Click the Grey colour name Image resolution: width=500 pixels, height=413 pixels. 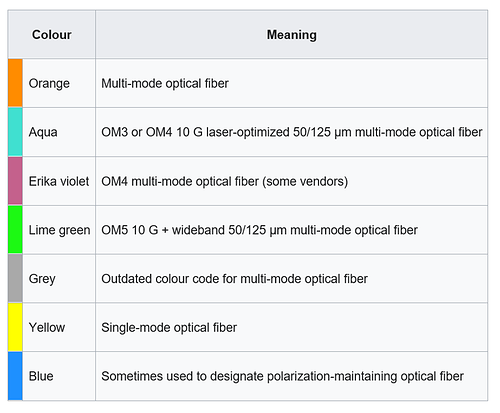[x=42, y=279]
